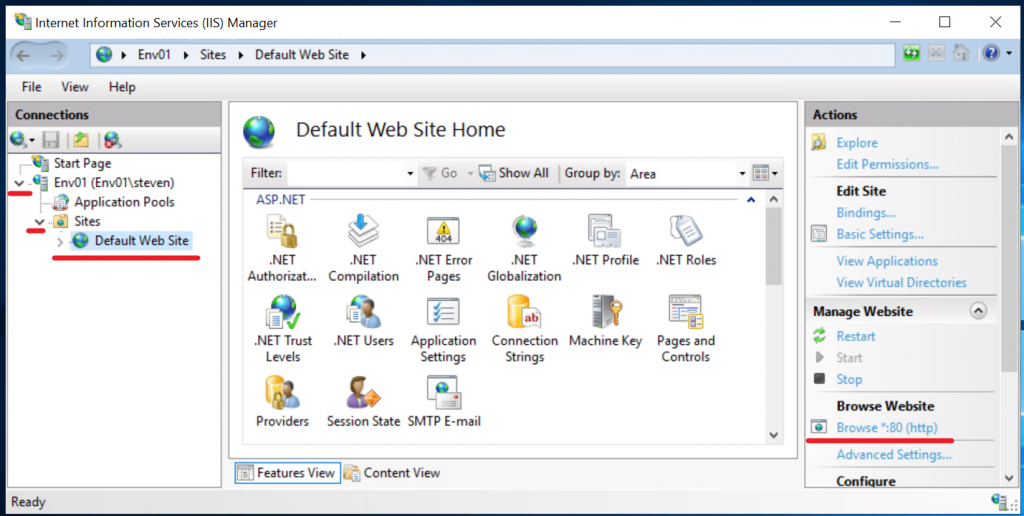The height and width of the screenshot is (516, 1024).
Task: Click inside the Filter text field
Action: 345,174
